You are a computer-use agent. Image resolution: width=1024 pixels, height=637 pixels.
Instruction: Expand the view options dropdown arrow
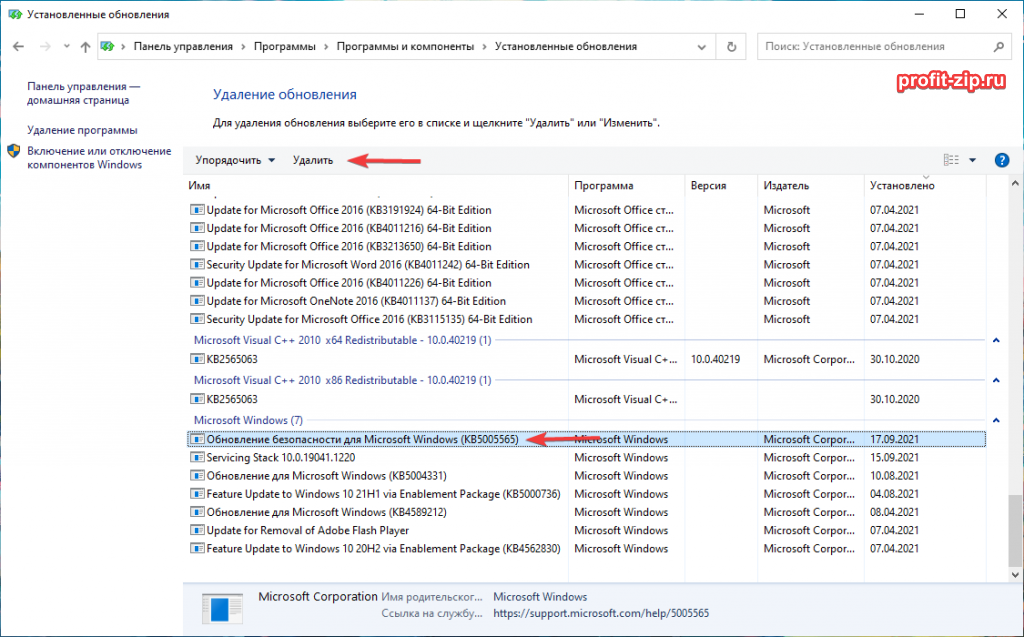pyautogui.click(x=973, y=160)
